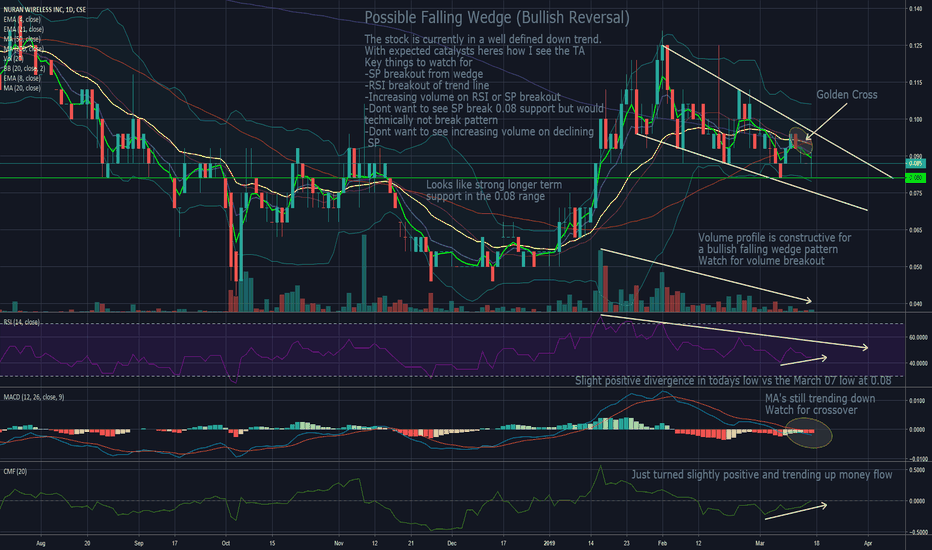The width and height of the screenshot is (932, 550).
Task: Select the Possible Falling Wedge title annotation
Action: [x=497, y=18]
